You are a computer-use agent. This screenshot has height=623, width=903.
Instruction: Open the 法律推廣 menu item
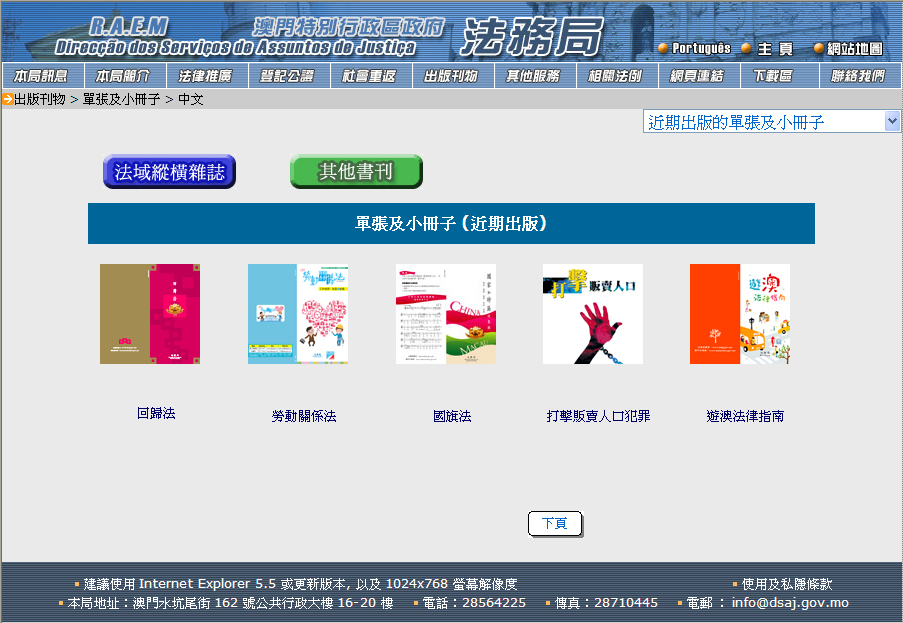[x=205, y=76]
